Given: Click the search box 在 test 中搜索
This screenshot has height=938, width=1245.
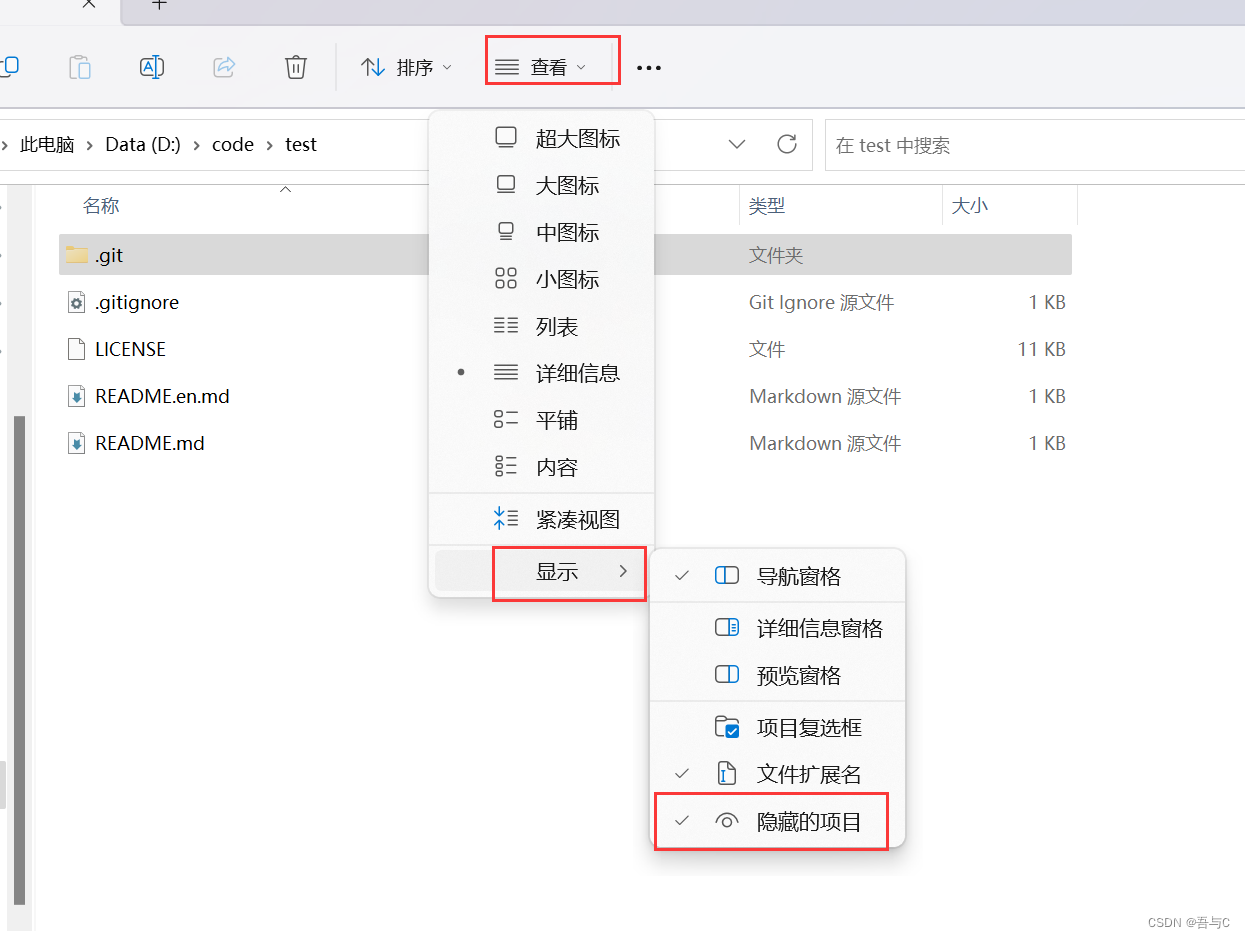Looking at the screenshot, I should (1034, 145).
